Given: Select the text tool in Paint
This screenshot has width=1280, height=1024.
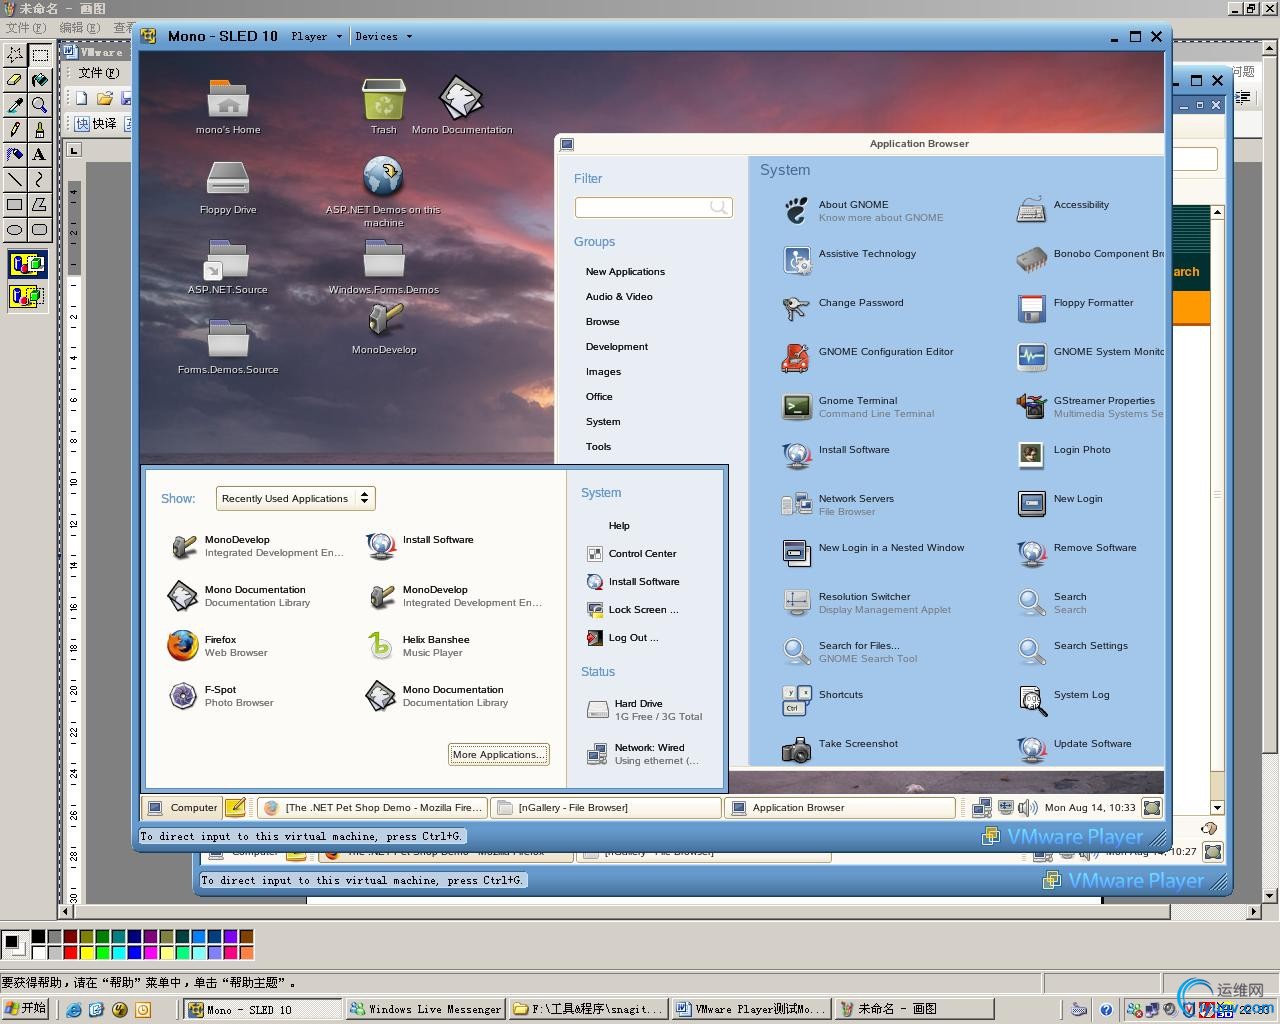Looking at the screenshot, I should (x=39, y=154).
